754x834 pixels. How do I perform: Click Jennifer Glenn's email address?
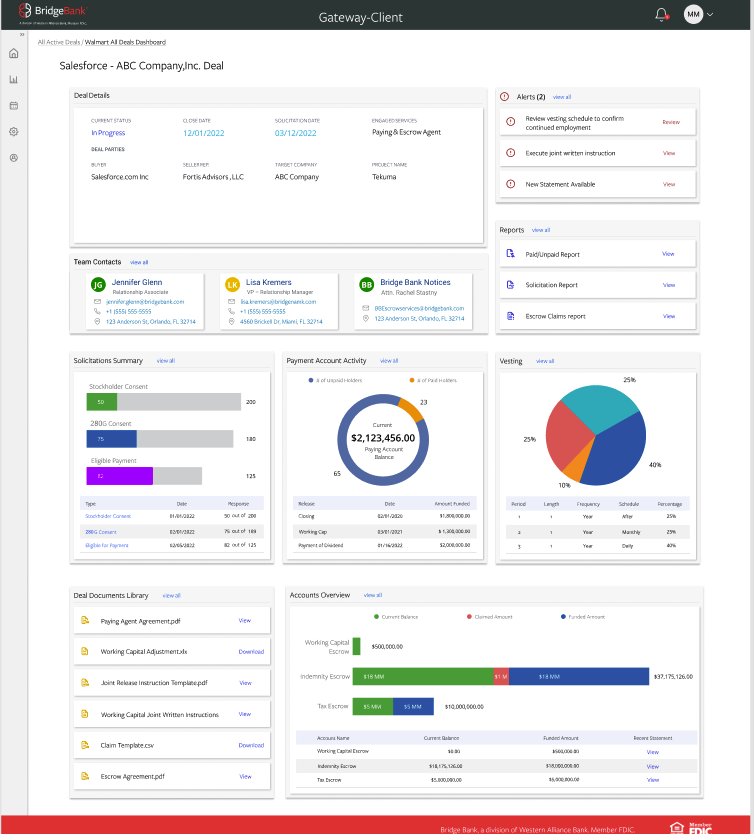pyautogui.click(x=145, y=302)
